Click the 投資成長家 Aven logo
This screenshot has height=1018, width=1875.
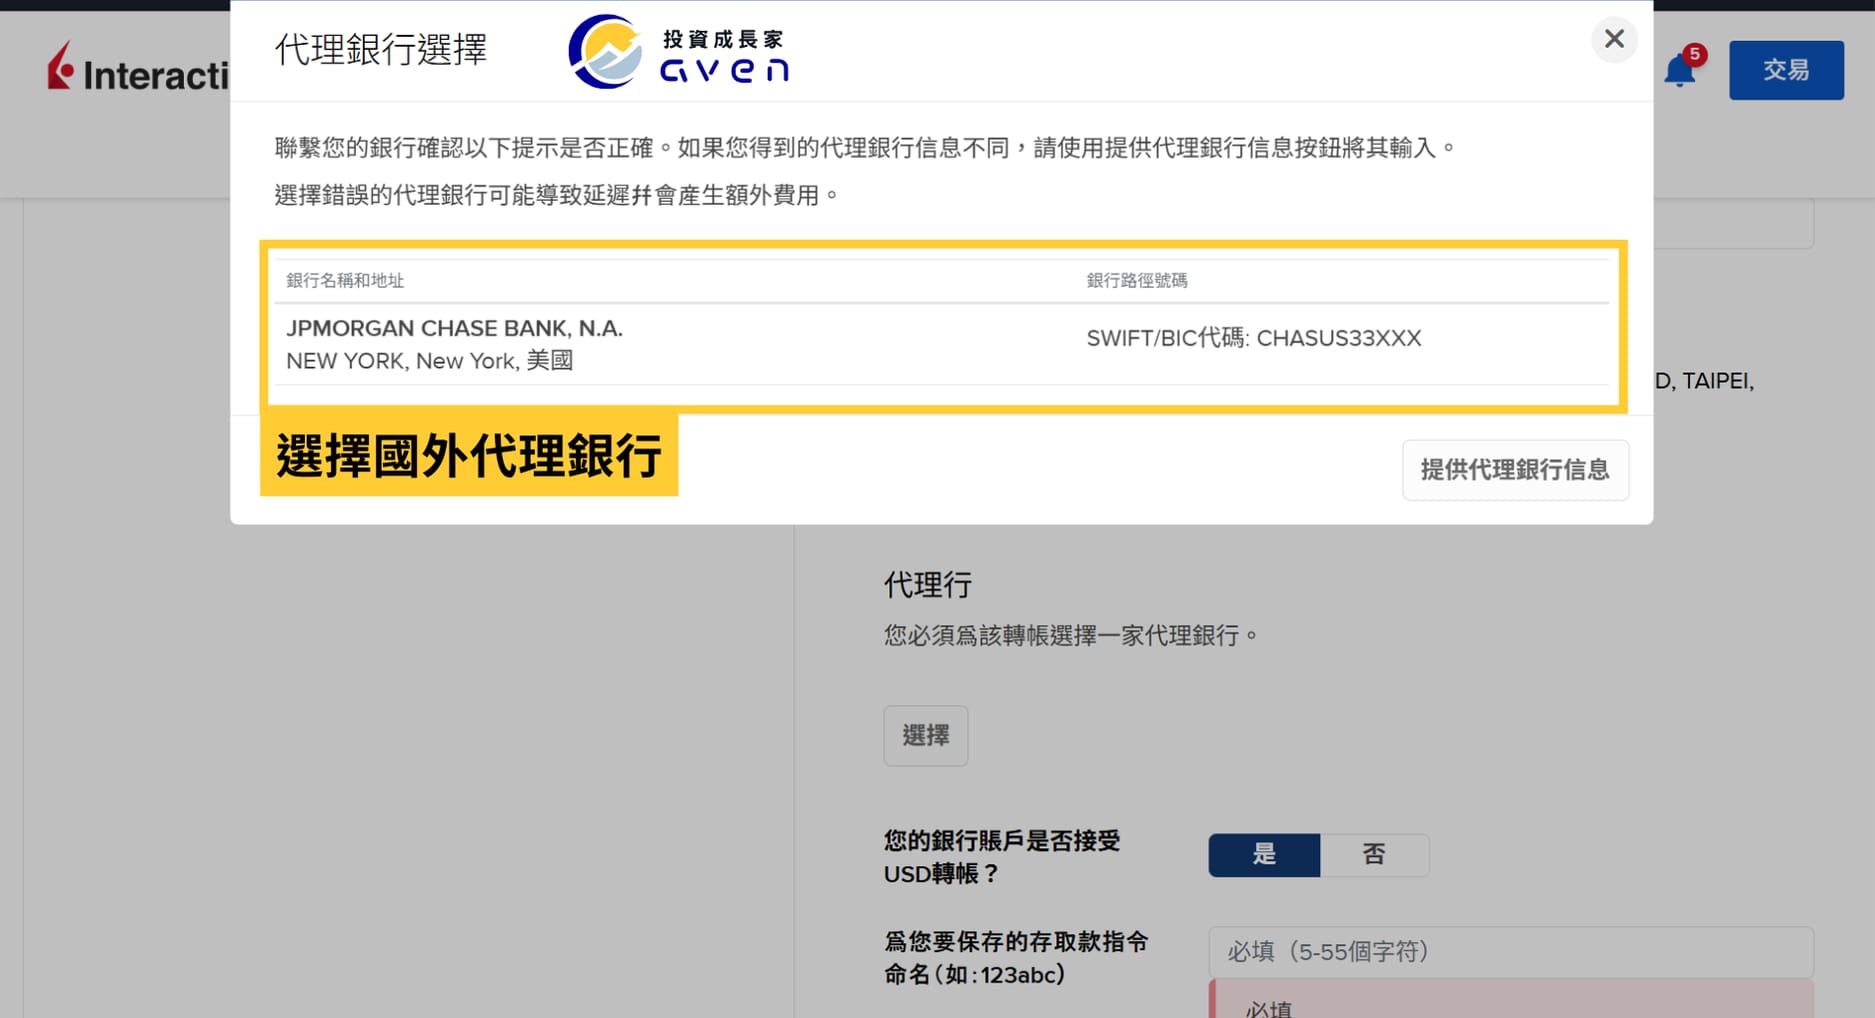pyautogui.click(x=679, y=52)
